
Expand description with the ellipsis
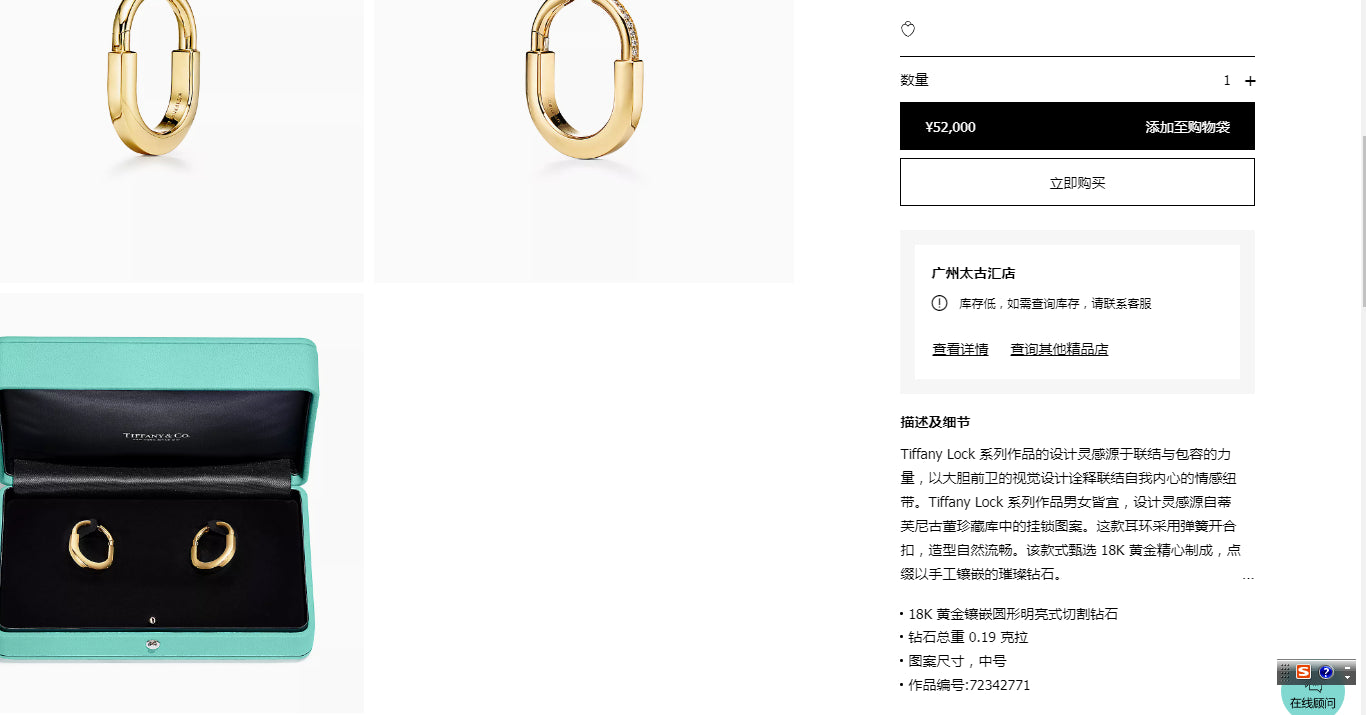(x=1247, y=576)
